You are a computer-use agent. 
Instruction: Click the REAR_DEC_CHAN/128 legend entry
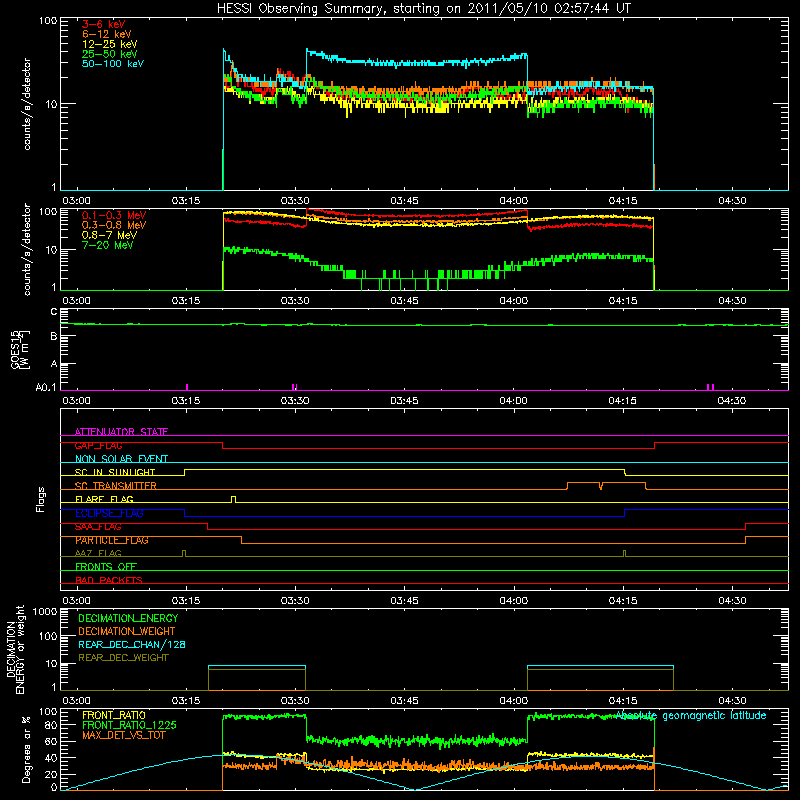click(132, 644)
